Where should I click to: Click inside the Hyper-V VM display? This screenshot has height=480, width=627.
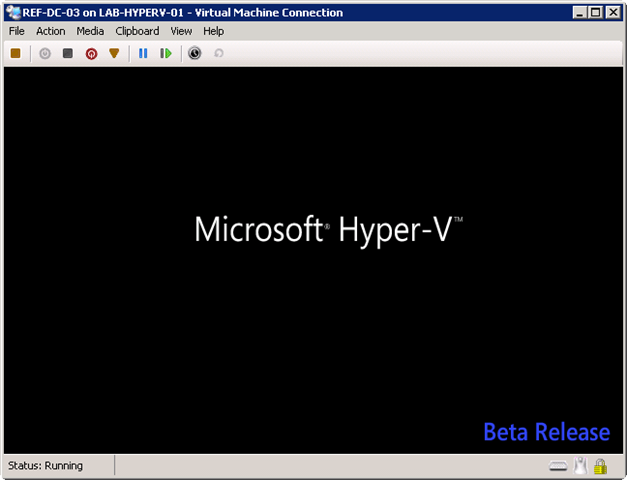pos(313,260)
